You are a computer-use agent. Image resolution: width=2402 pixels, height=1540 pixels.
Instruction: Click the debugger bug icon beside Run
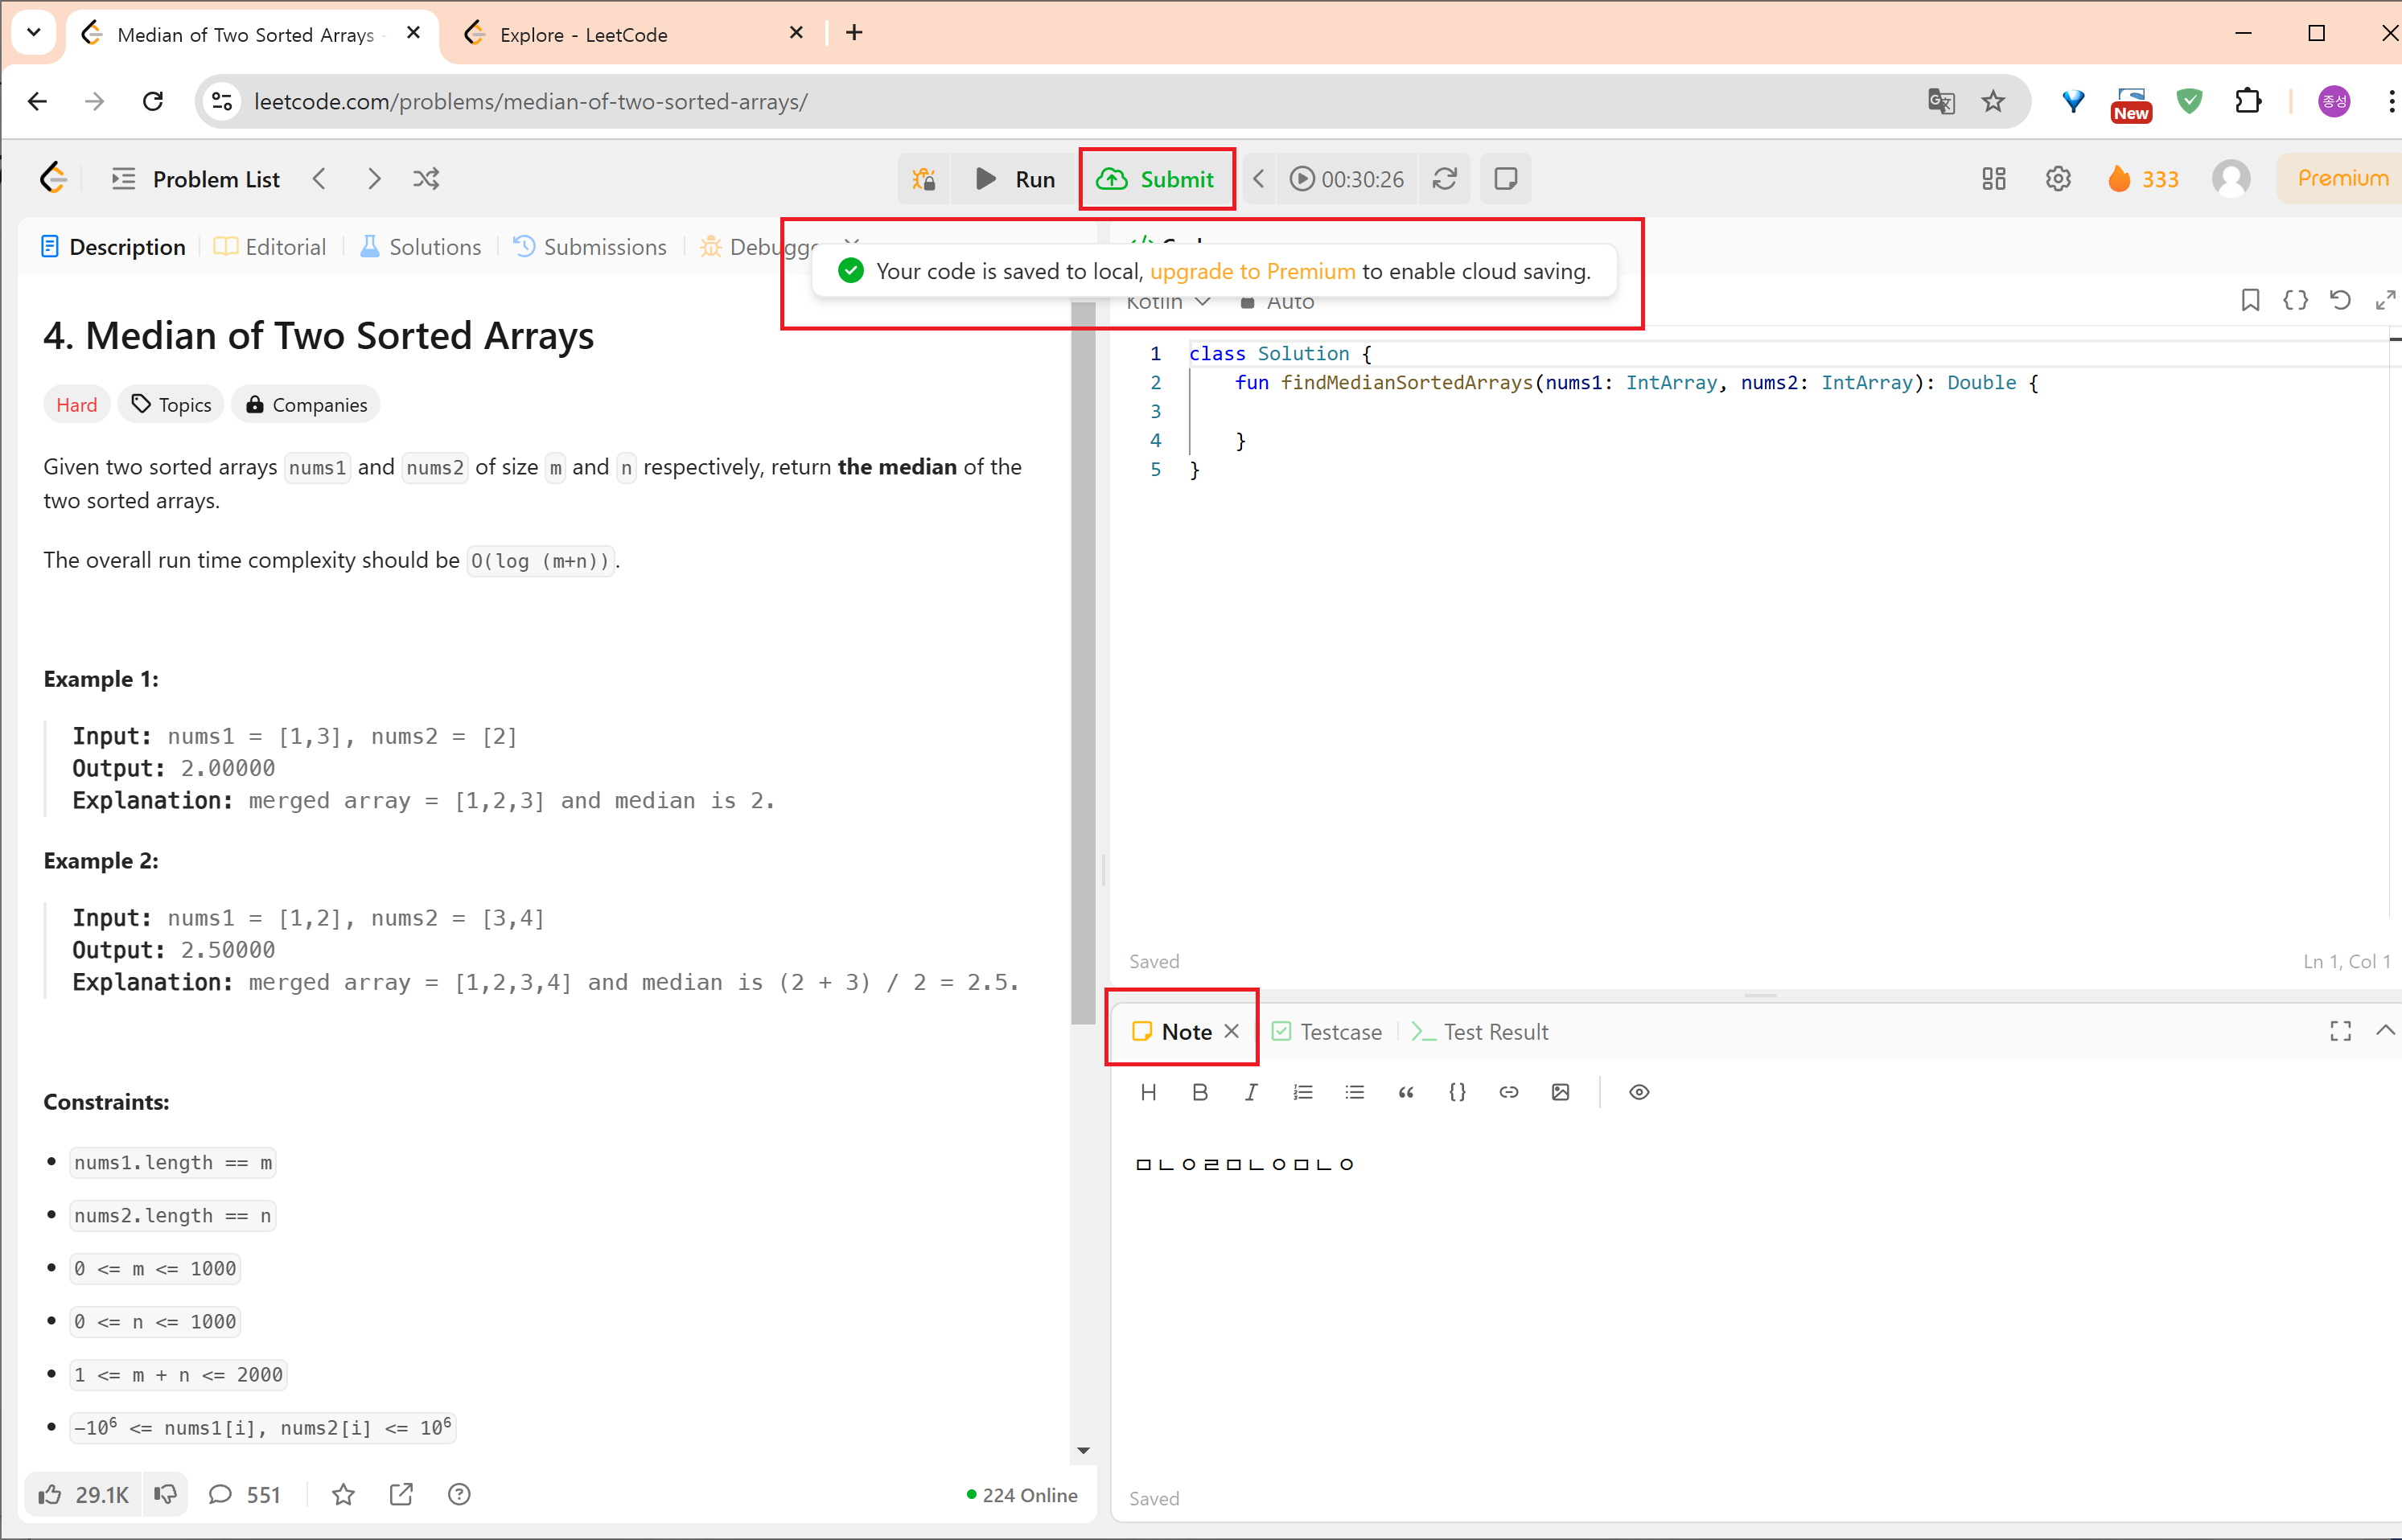pyautogui.click(x=923, y=179)
